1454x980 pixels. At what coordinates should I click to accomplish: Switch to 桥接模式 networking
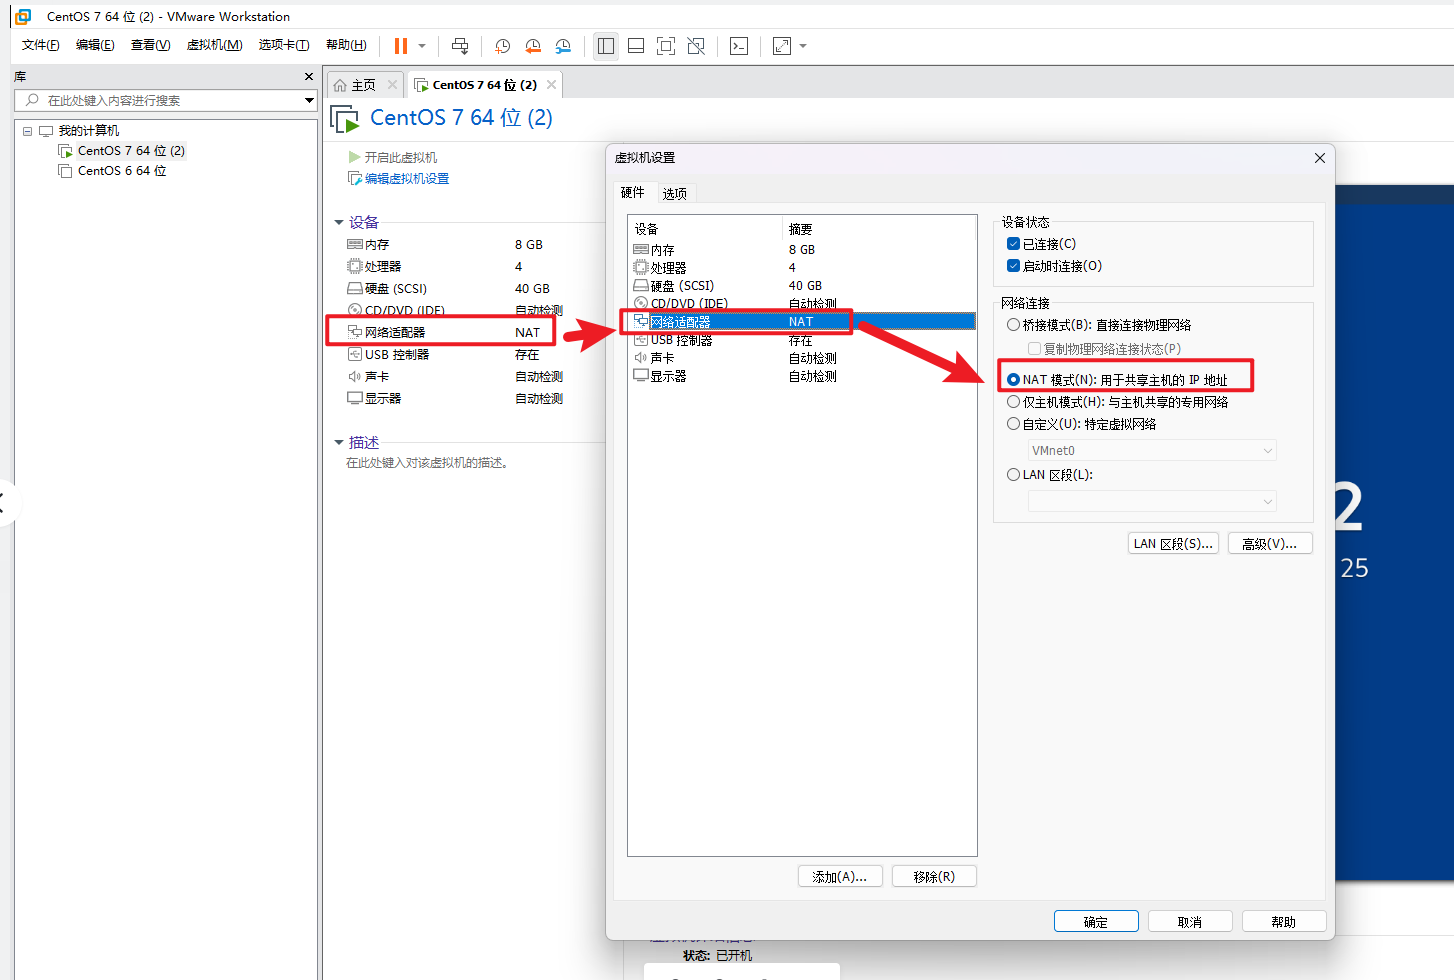1013,324
